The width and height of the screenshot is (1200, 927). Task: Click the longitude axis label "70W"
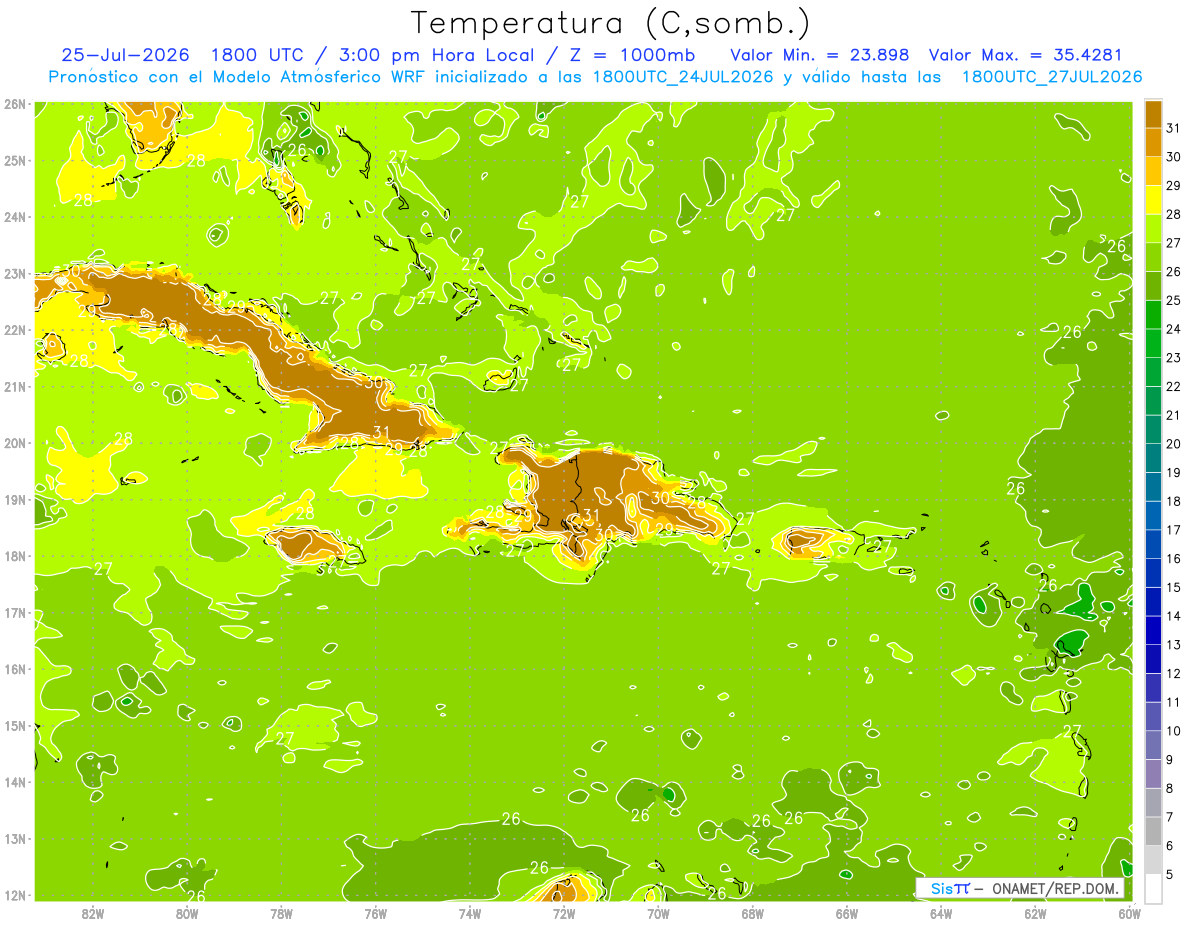coord(658,913)
